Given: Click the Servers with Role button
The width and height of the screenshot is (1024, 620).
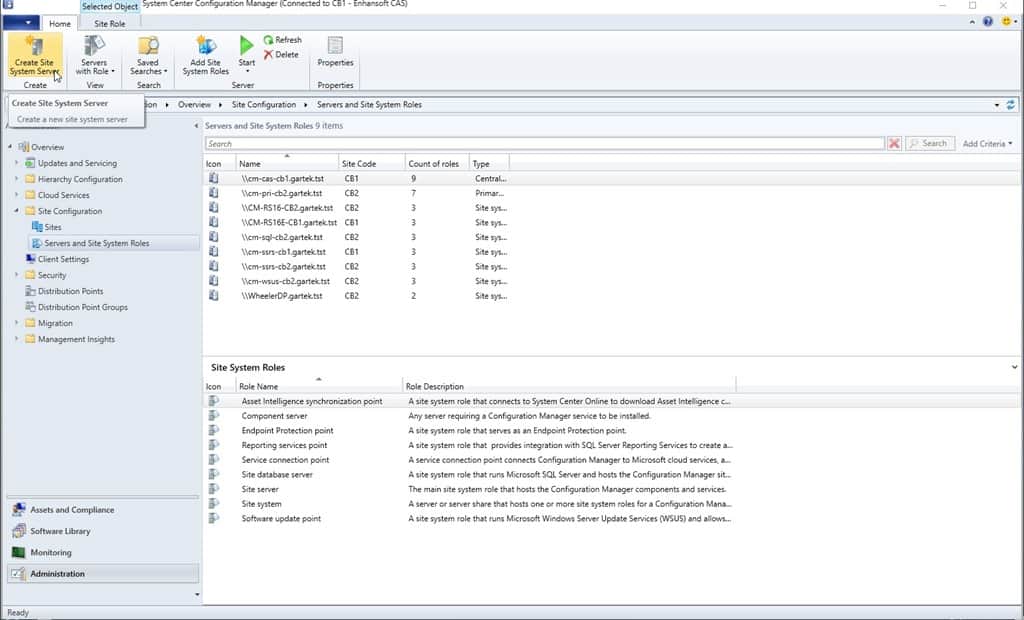Looking at the screenshot, I should tap(95, 55).
